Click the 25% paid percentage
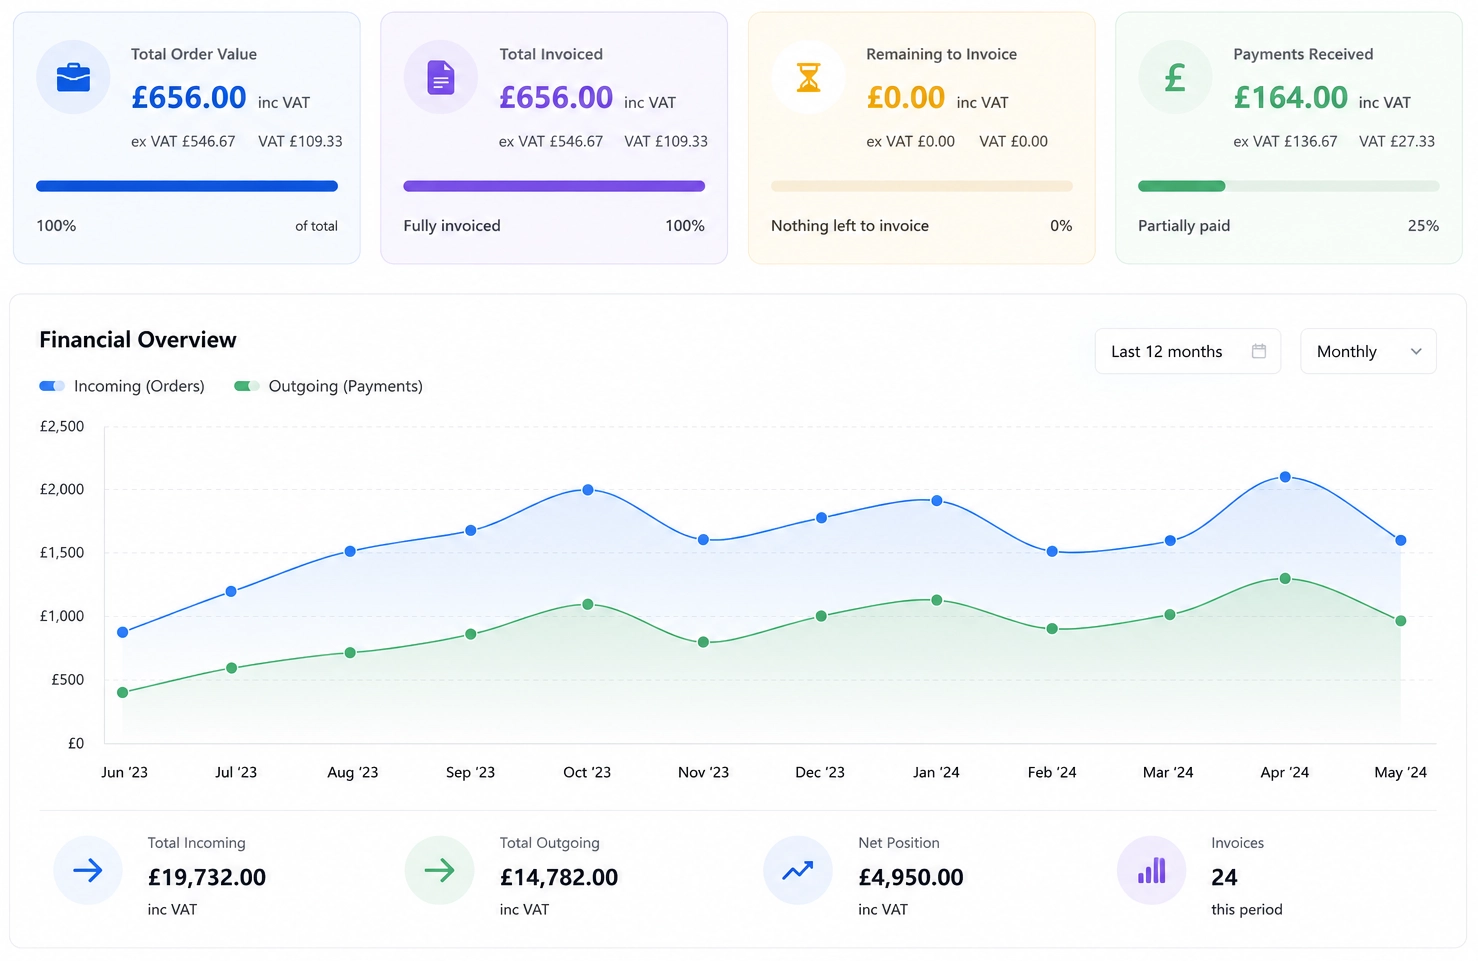Image resolution: width=1478 pixels, height=961 pixels. 1423,226
